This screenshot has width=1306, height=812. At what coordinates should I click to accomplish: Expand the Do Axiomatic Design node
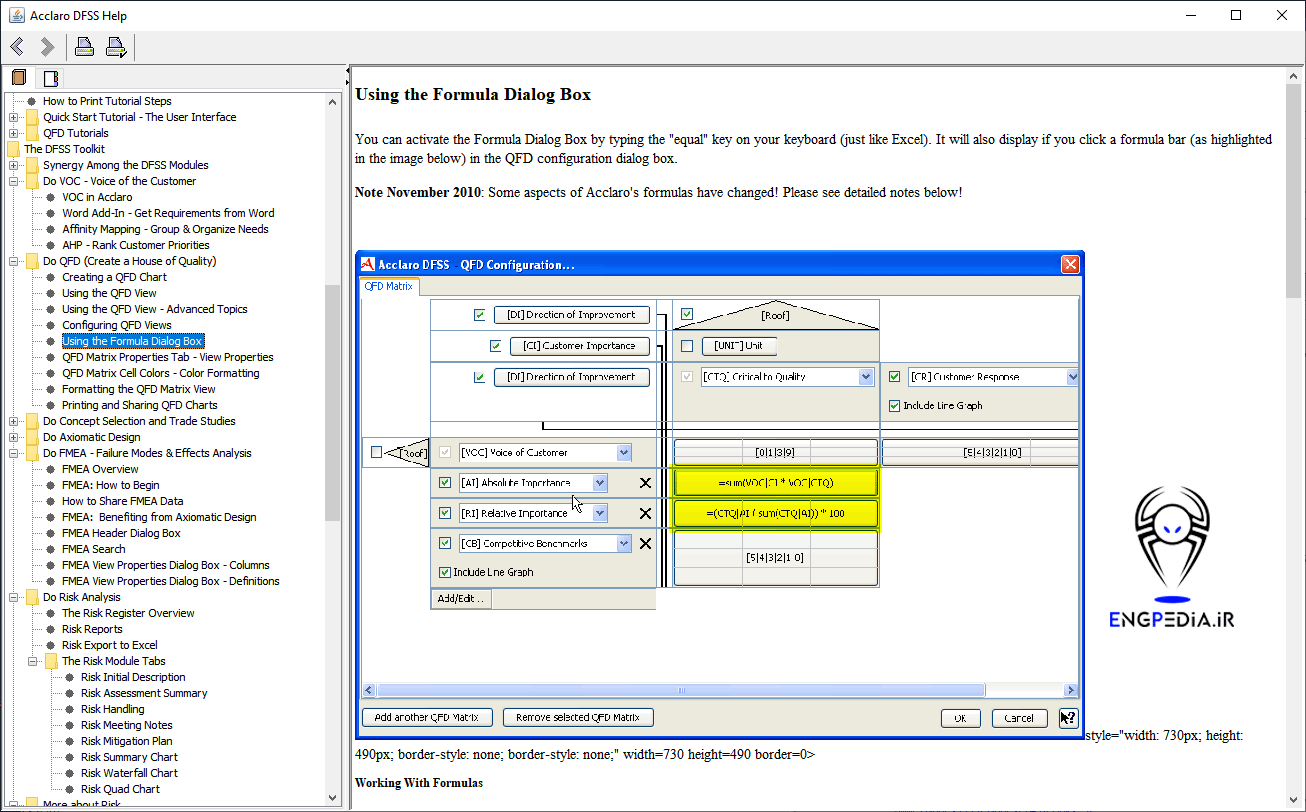tap(13, 437)
